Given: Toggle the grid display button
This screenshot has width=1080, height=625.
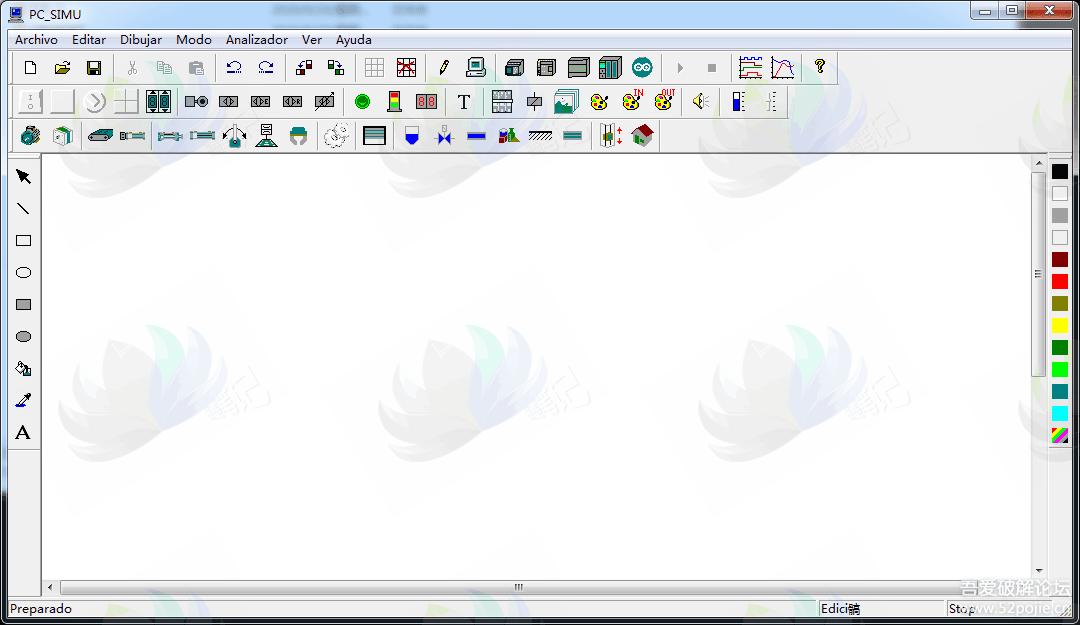Looking at the screenshot, I should point(374,68).
